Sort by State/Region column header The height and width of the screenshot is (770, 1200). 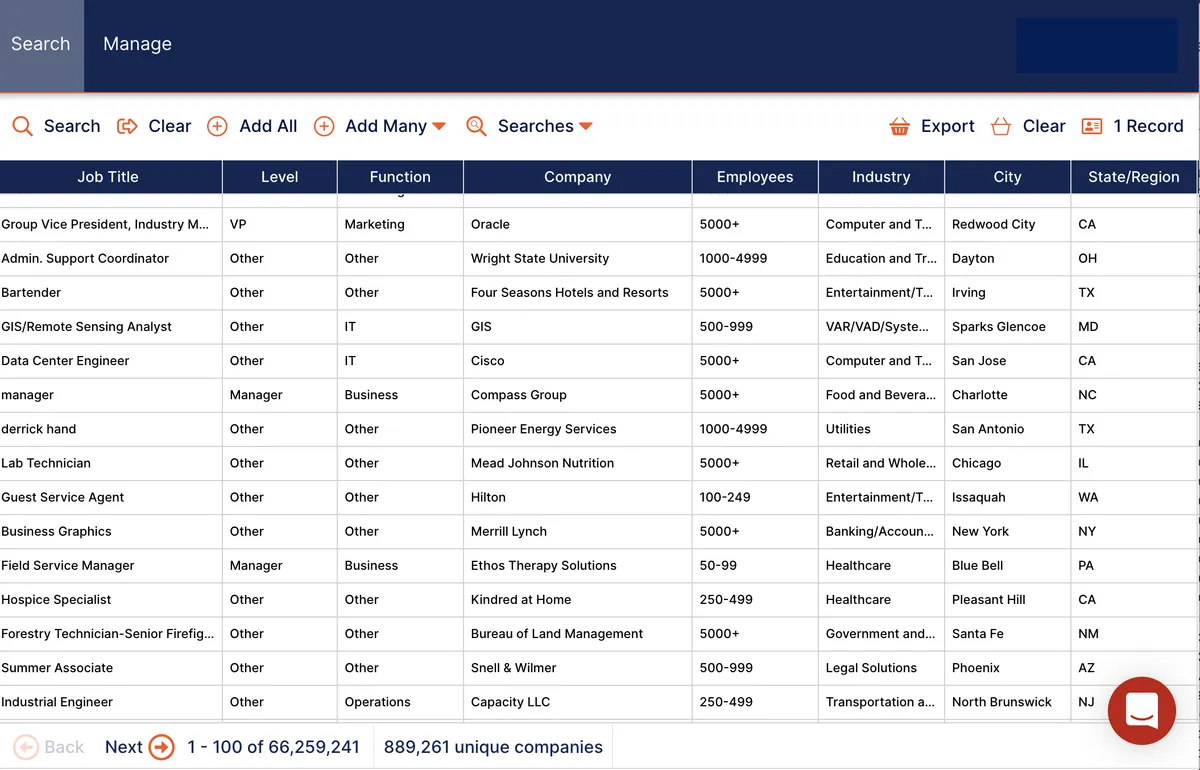pyautogui.click(x=1134, y=177)
